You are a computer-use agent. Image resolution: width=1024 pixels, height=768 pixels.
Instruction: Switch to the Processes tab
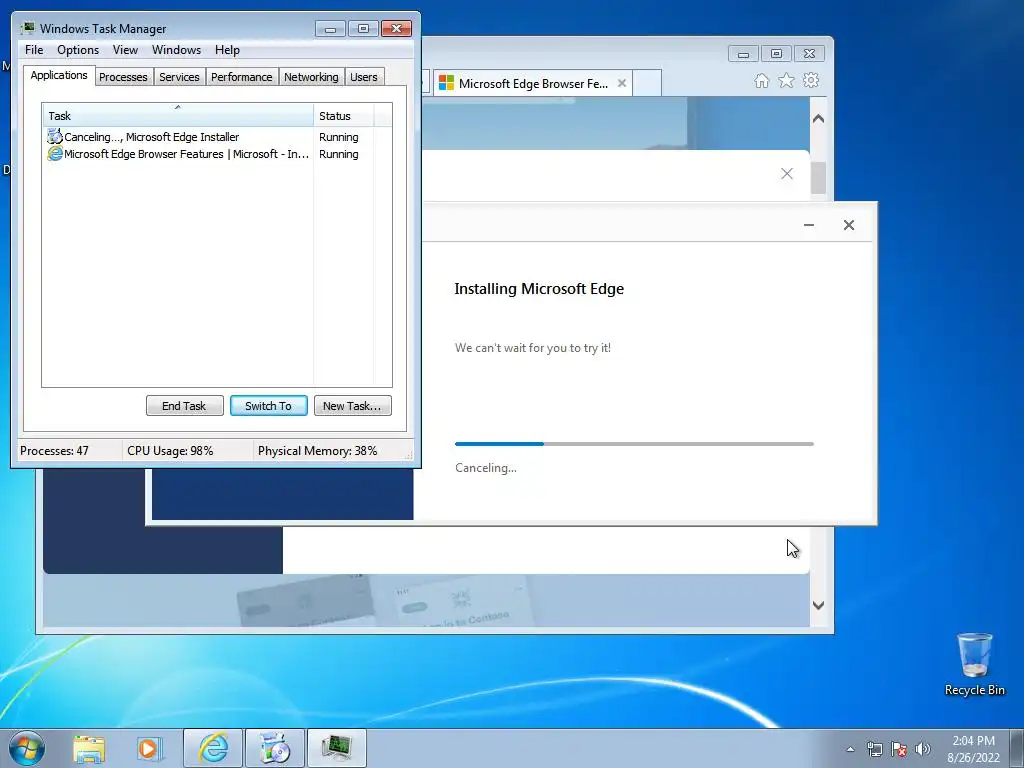[x=123, y=77]
